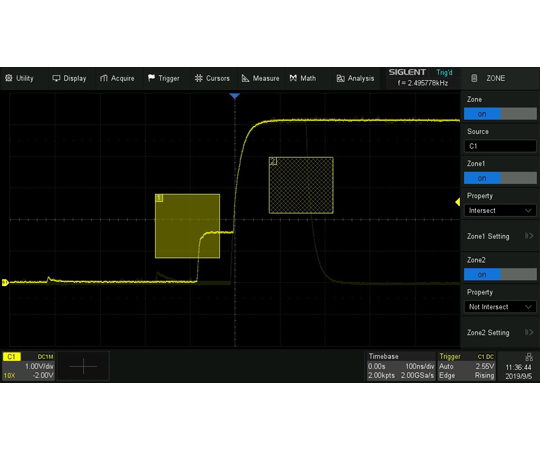Click the network status icon above clock
This screenshot has height=450, width=540.
click(x=529, y=357)
